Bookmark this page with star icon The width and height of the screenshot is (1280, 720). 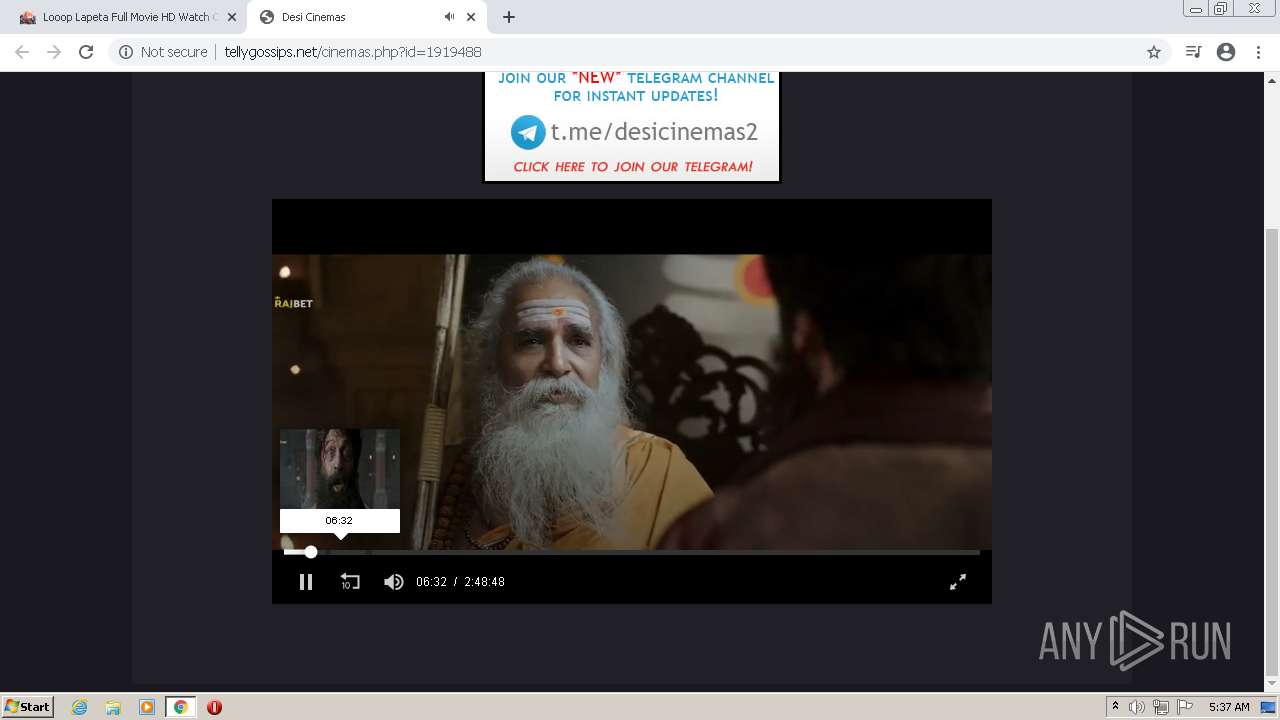1154,52
